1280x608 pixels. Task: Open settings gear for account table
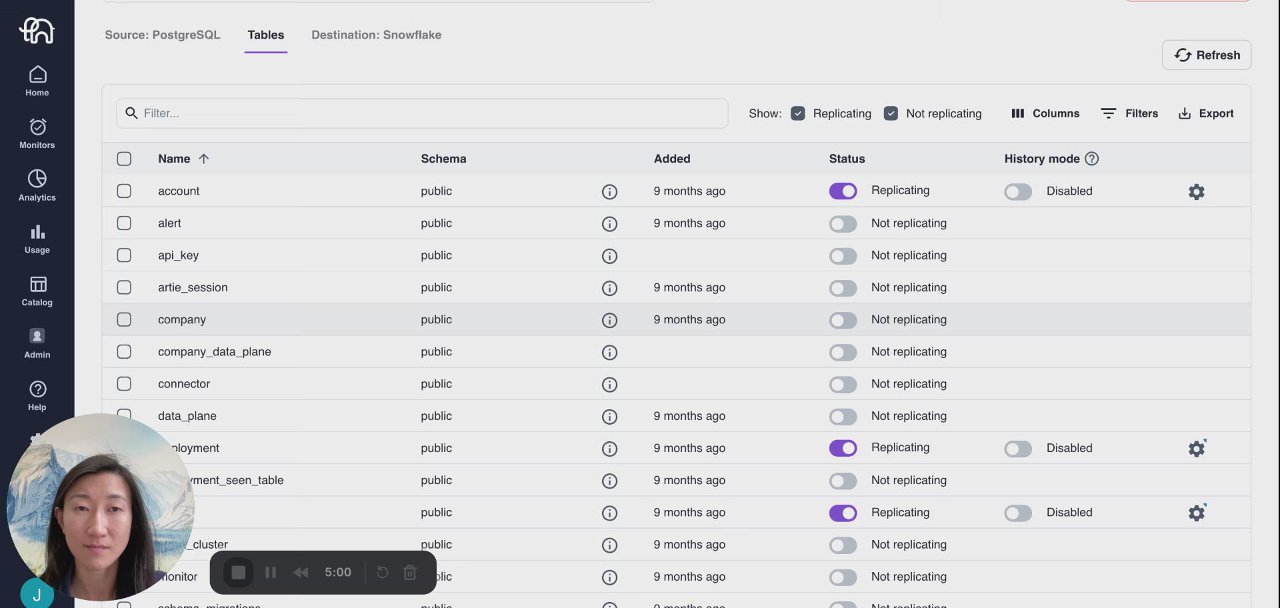1196,191
